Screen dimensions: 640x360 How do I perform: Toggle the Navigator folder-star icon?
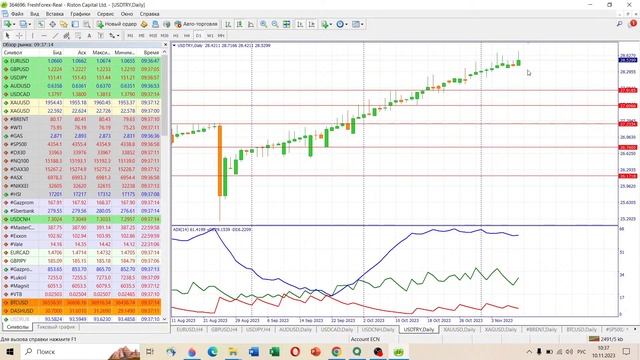click(64, 24)
